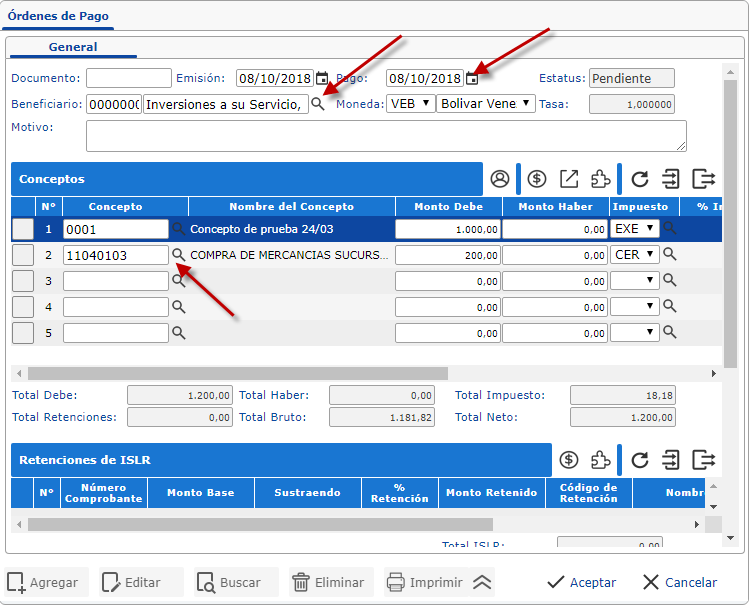Open the VEB currency code dropdown
Image resolution: width=752 pixels, height=605 pixels.
[410, 104]
